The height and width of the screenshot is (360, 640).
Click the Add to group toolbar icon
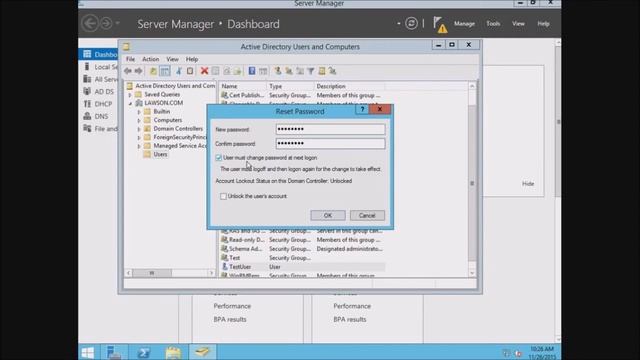[x=333, y=71]
